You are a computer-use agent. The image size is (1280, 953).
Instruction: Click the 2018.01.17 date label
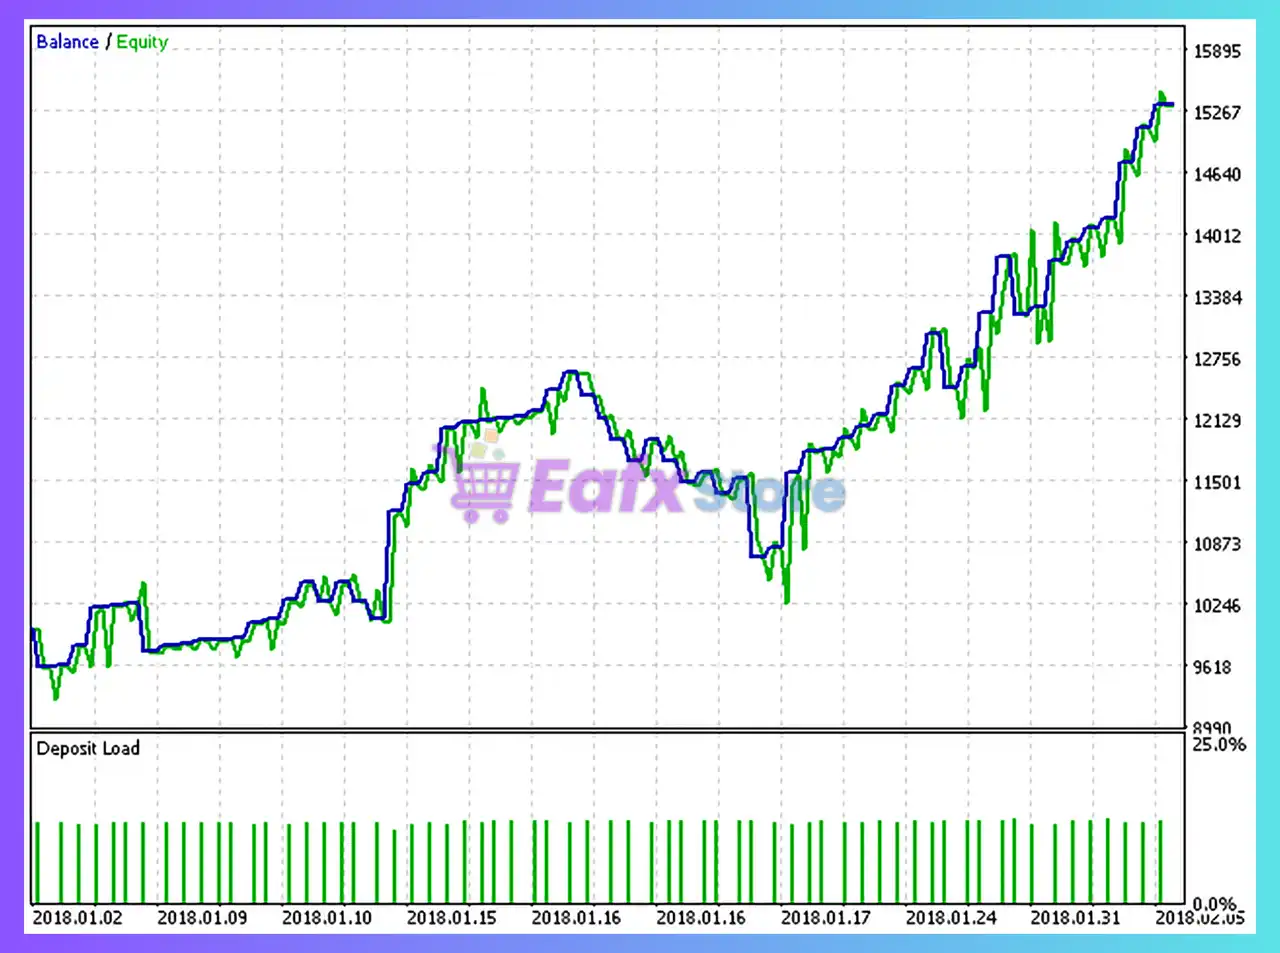[825, 917]
